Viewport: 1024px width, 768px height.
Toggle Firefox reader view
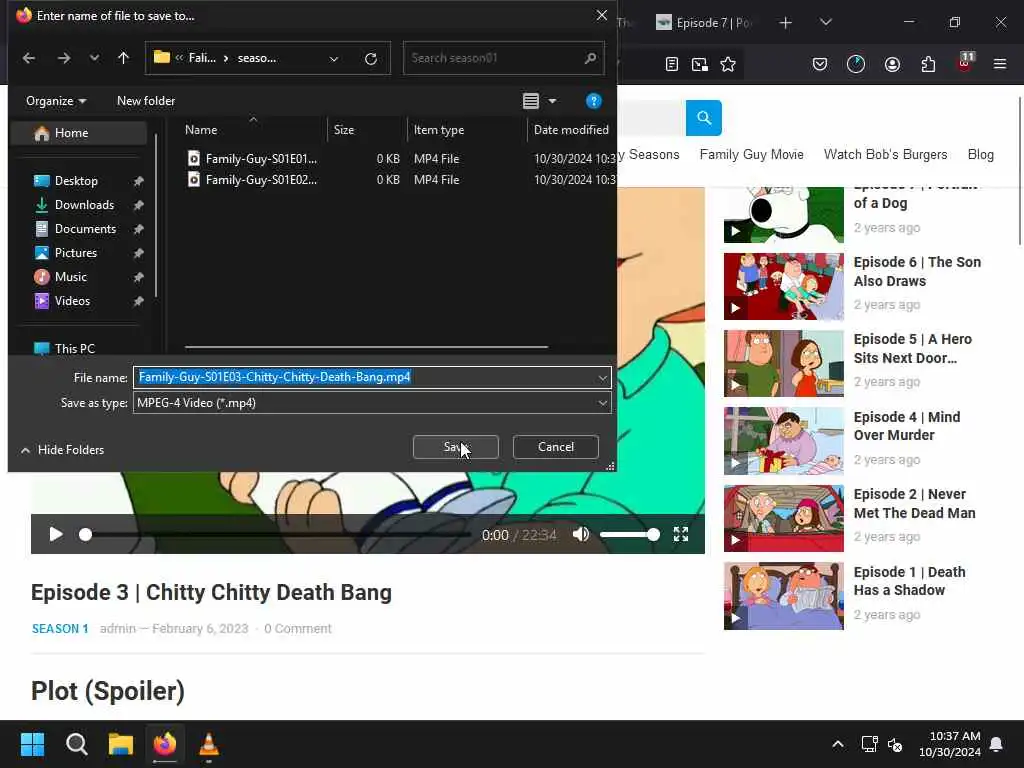[x=671, y=64]
